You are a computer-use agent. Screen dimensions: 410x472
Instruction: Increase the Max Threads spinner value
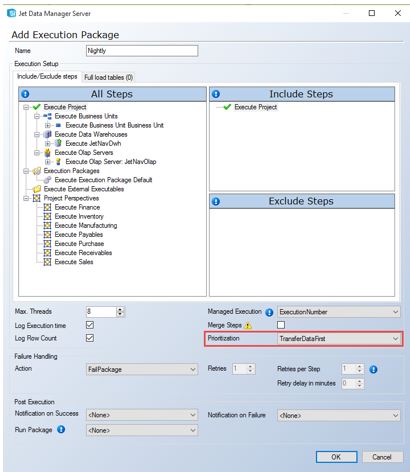tap(120, 310)
